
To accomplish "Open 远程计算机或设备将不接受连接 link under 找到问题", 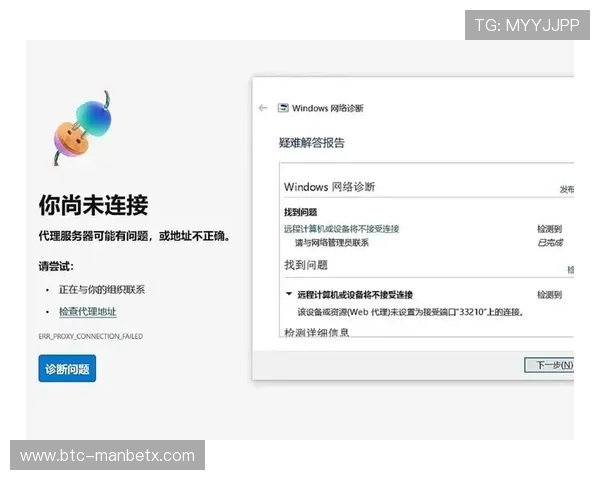I will 341,229.
